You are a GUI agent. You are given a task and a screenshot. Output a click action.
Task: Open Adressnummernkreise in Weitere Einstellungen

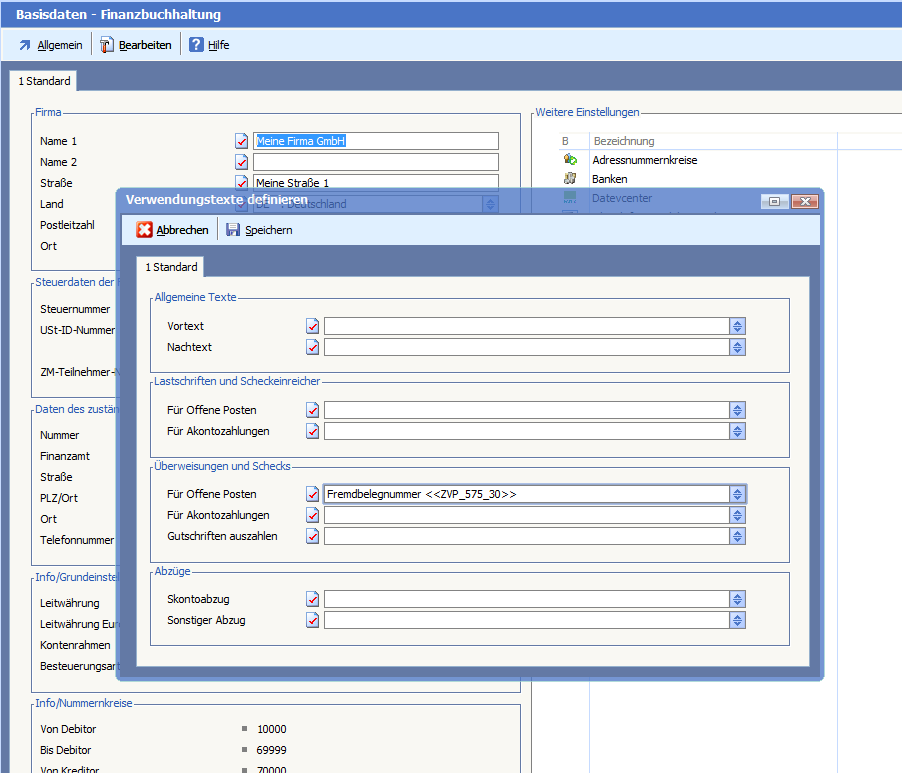click(x=644, y=160)
